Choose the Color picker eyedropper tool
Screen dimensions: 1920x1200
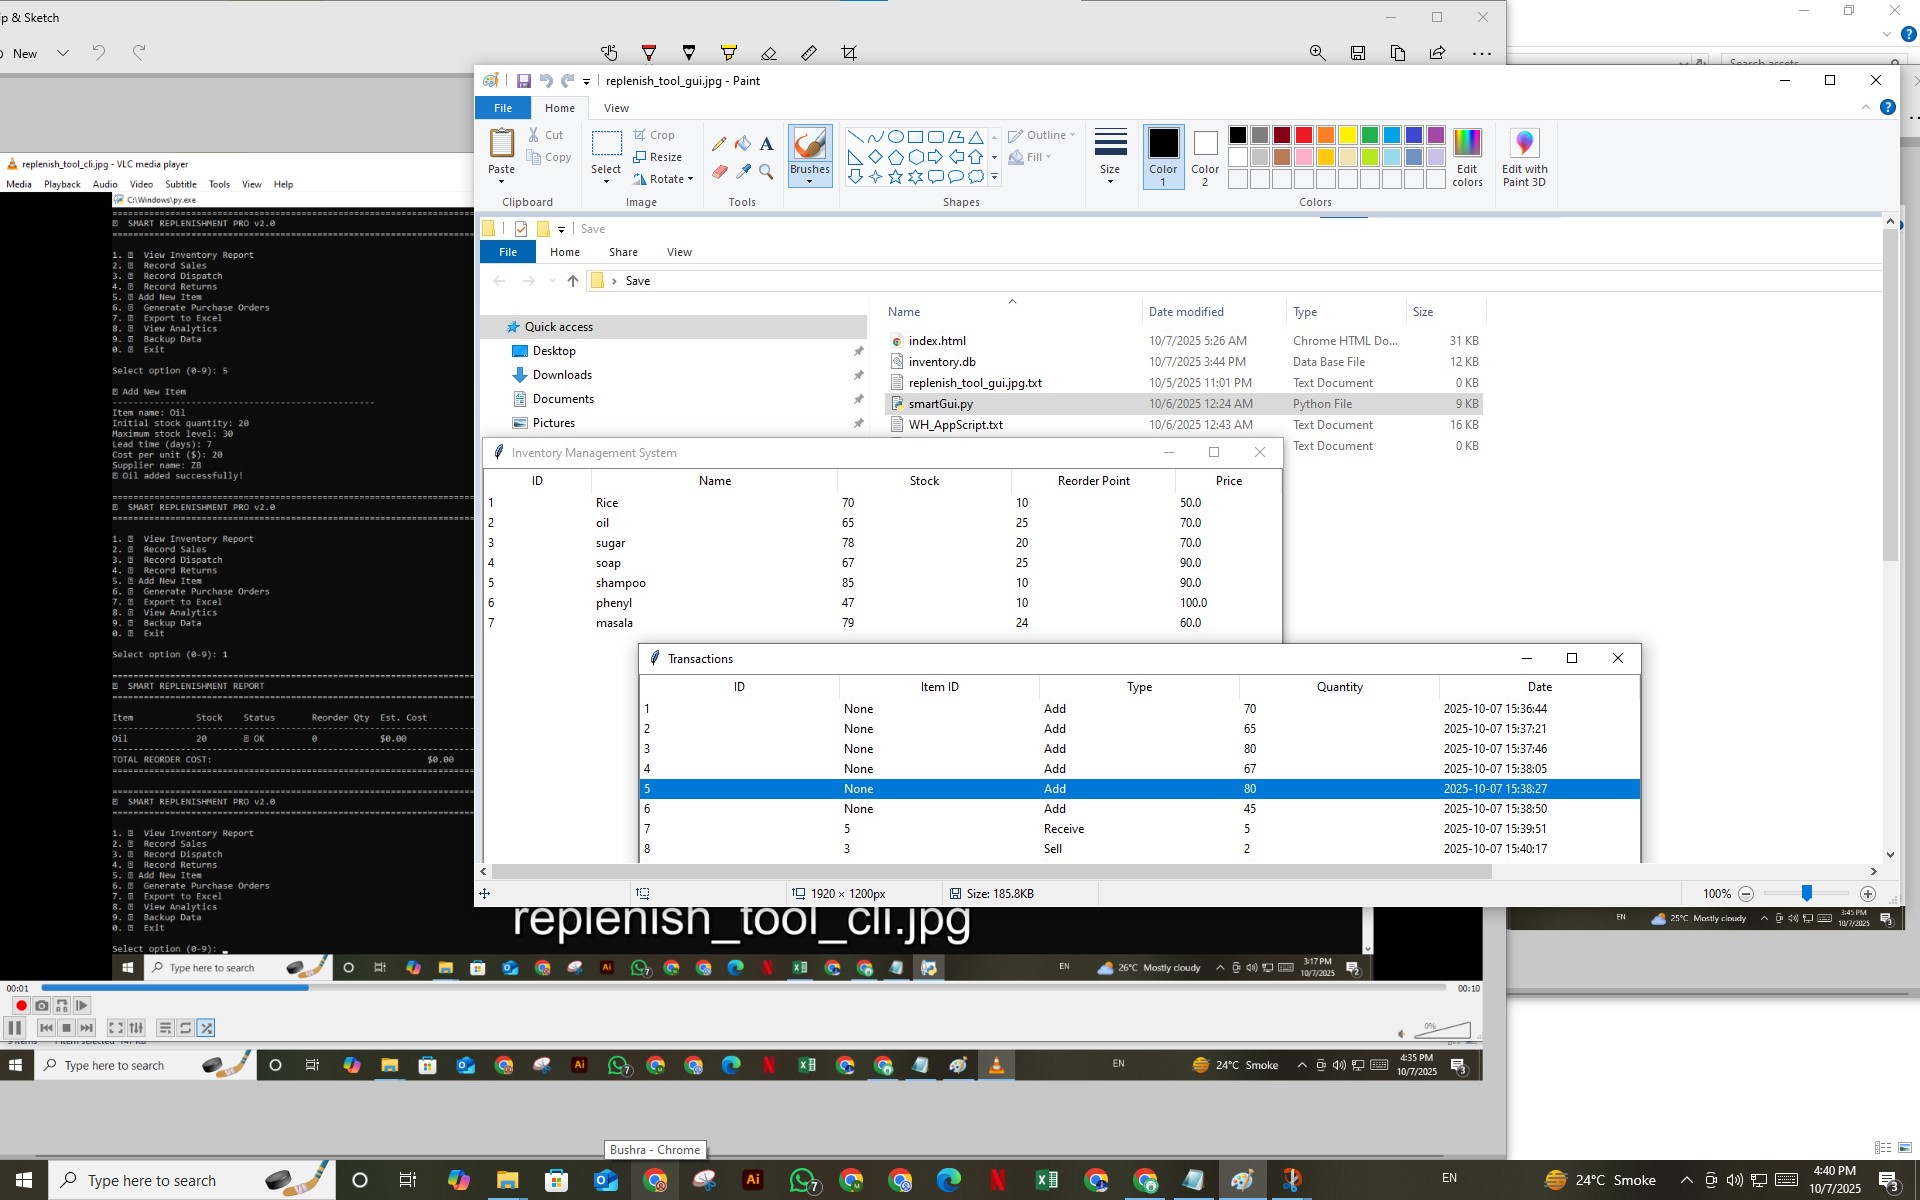click(x=743, y=172)
